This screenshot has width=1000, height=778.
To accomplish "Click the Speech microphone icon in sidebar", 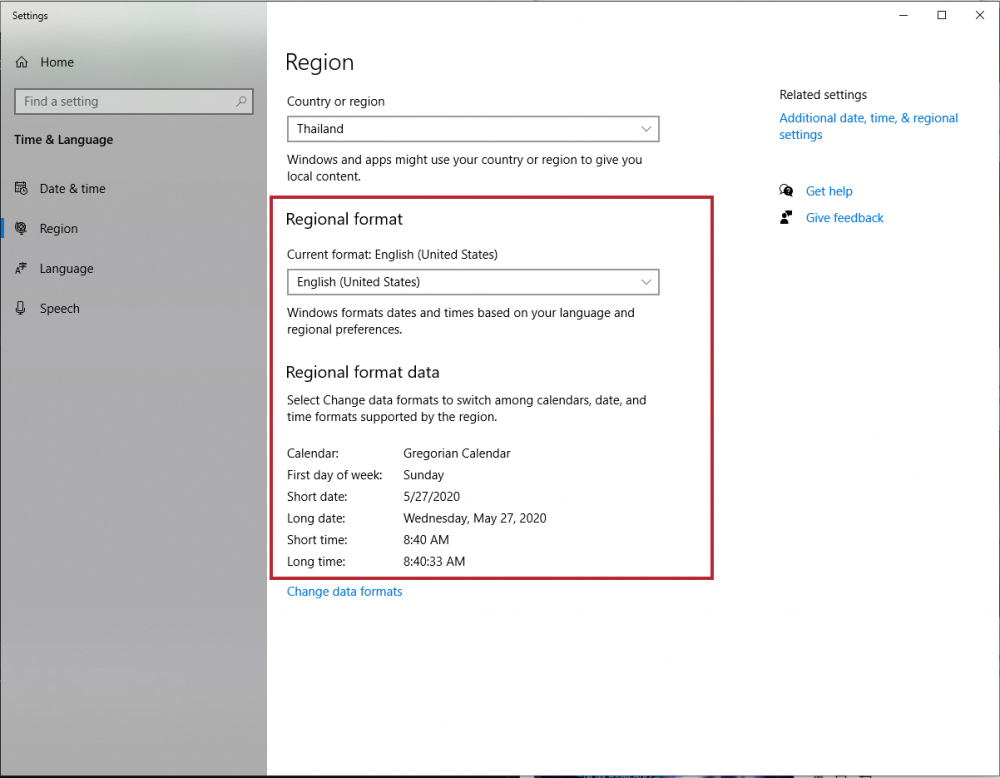I will click(22, 308).
